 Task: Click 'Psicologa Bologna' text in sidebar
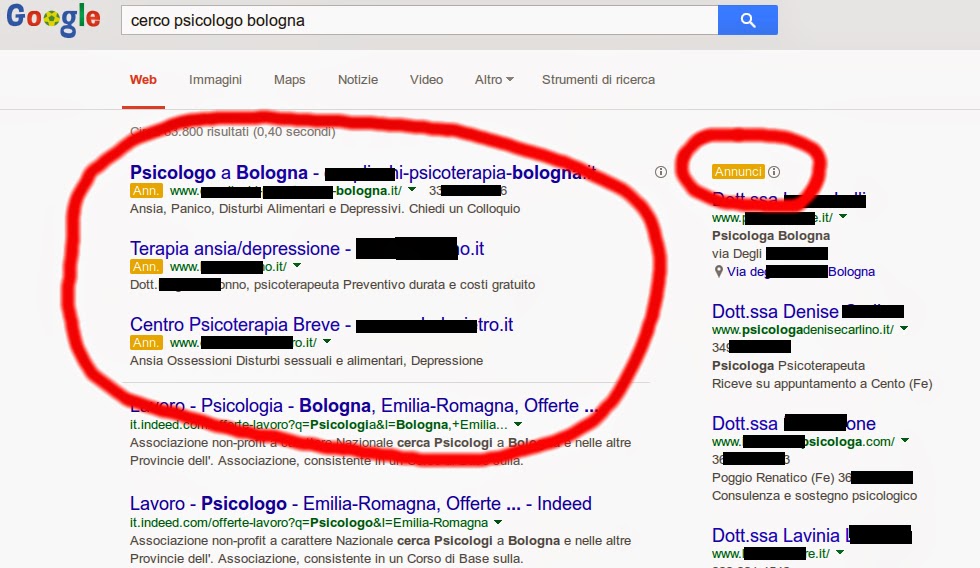point(771,236)
